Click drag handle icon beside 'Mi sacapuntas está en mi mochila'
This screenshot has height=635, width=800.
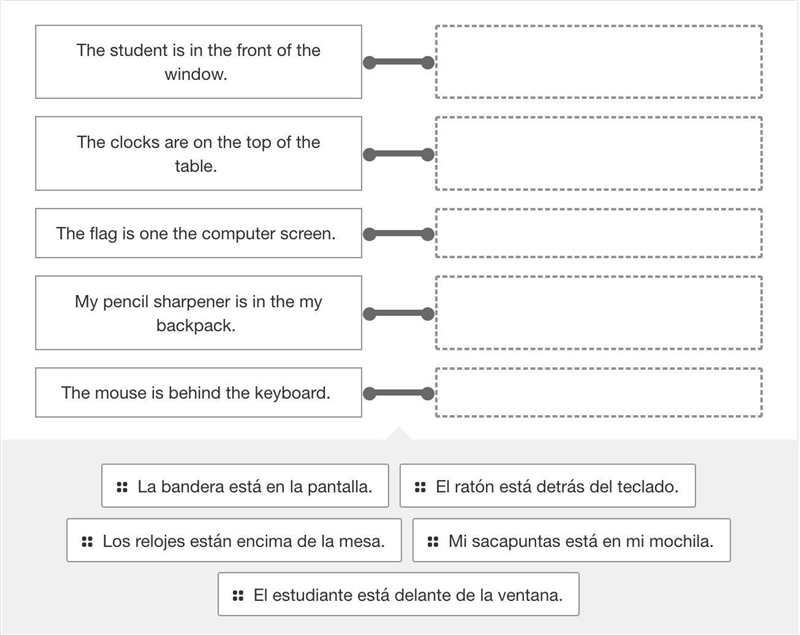(433, 542)
